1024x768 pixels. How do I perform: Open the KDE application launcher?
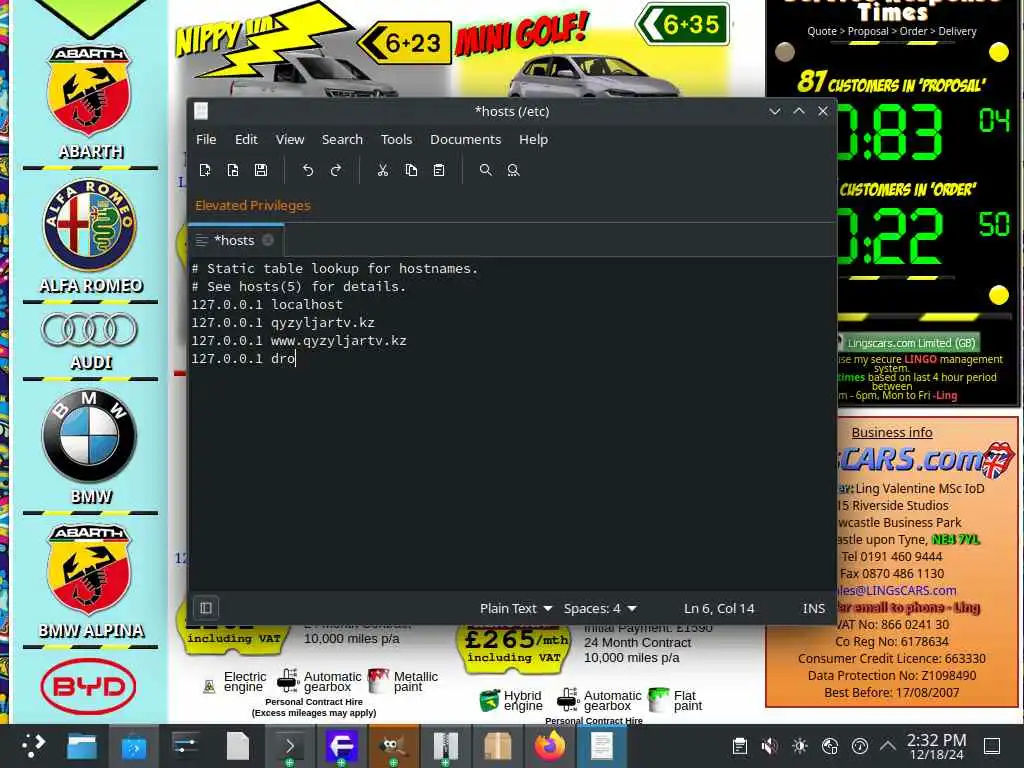pyautogui.click(x=33, y=745)
